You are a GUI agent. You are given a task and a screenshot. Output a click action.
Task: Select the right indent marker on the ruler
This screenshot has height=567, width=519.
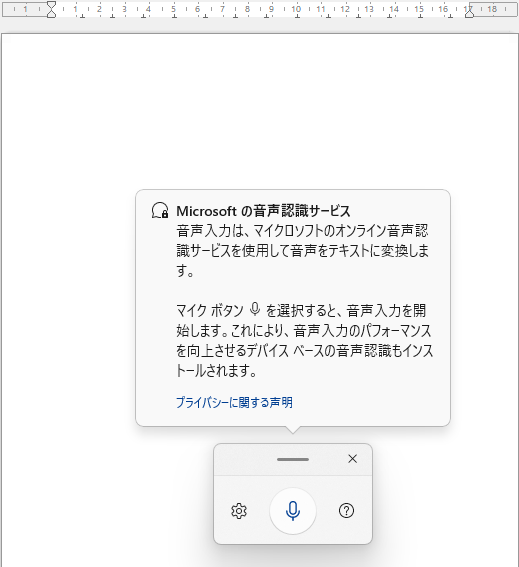[x=469, y=13]
